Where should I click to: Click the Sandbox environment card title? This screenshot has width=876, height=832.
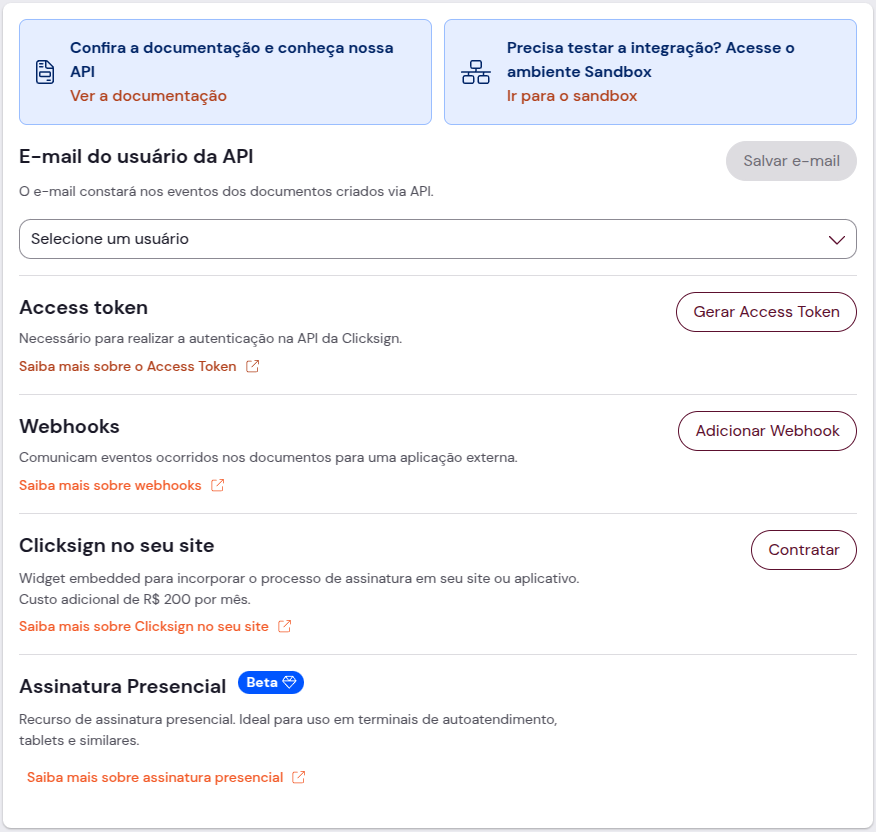click(650, 60)
